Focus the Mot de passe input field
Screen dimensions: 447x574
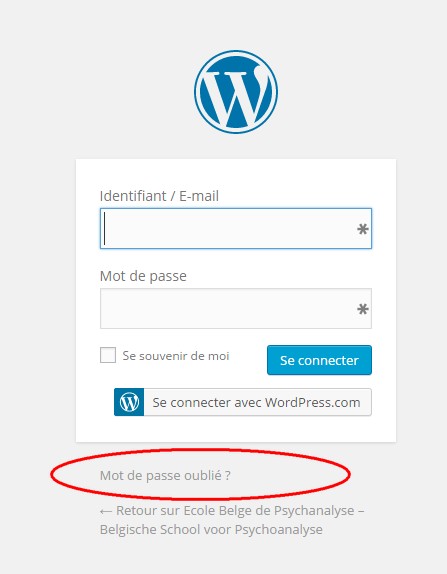(x=236, y=309)
